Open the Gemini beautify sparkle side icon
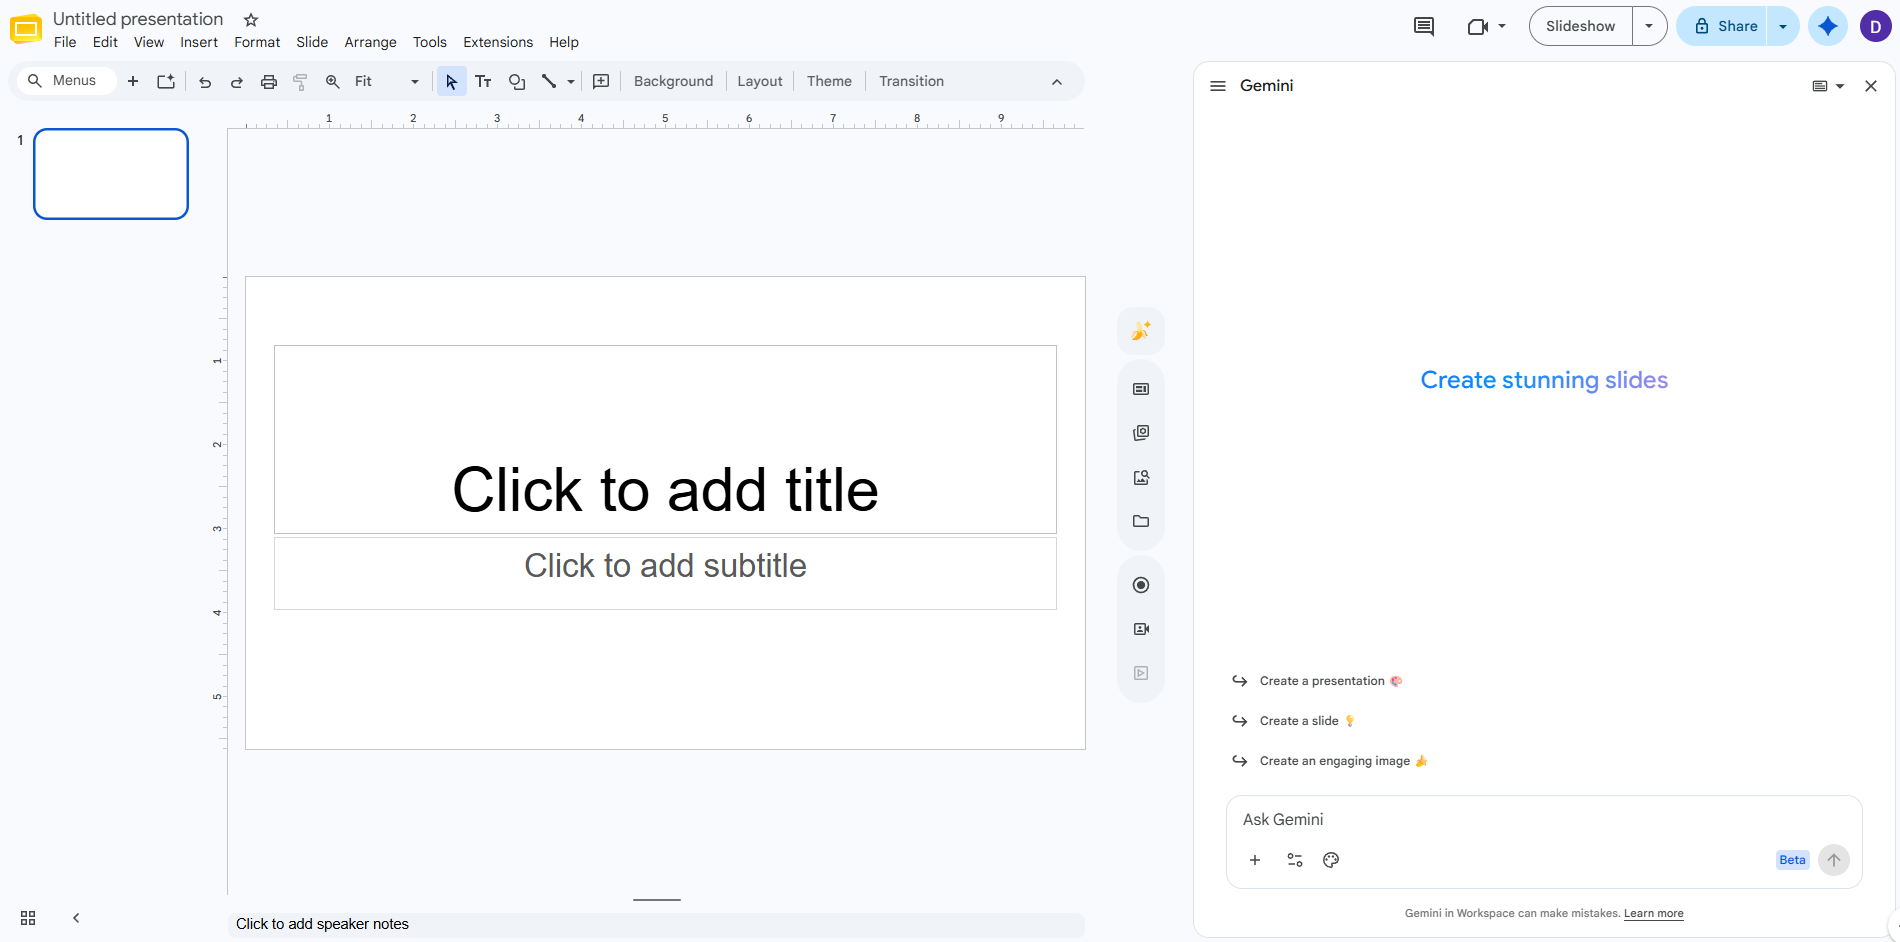Image resolution: width=1900 pixels, height=942 pixels. [1141, 331]
